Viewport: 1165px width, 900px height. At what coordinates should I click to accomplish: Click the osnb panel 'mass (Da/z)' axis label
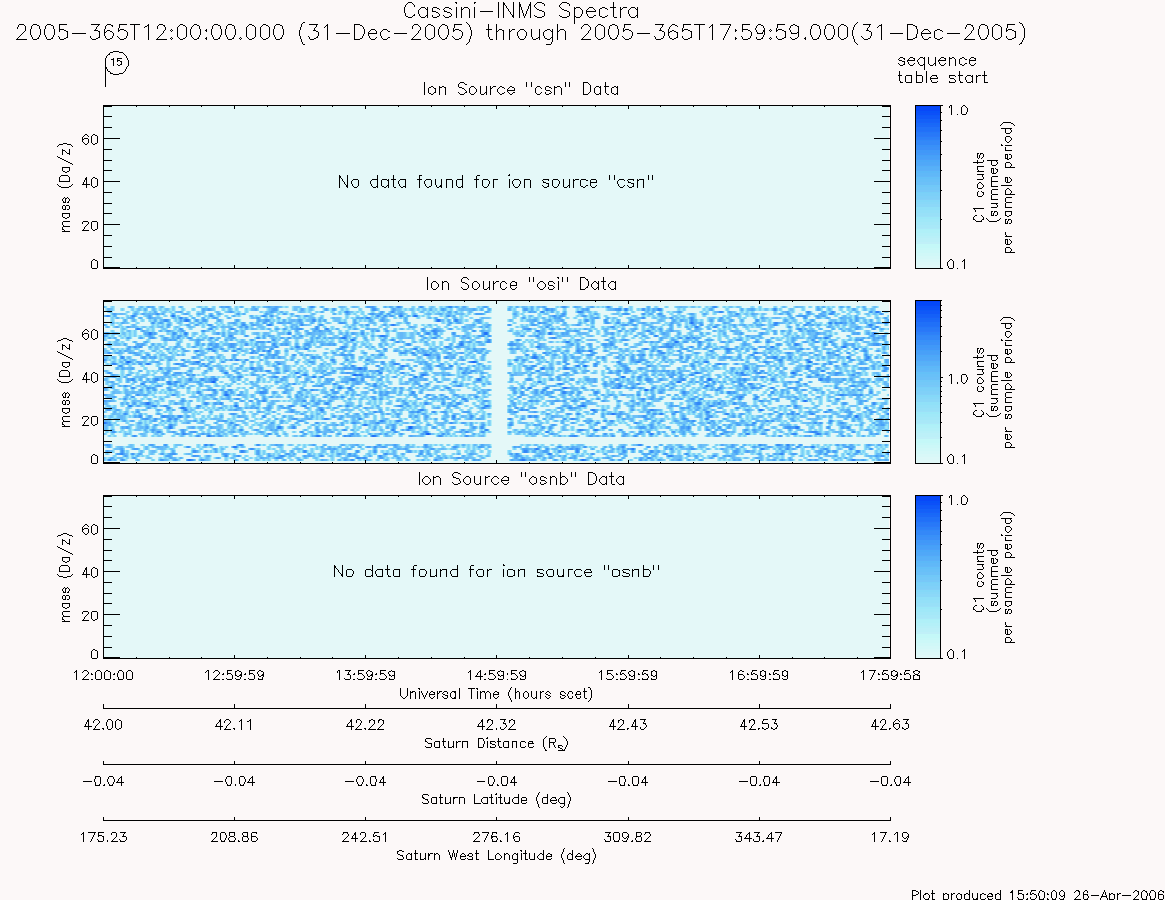click(65, 577)
